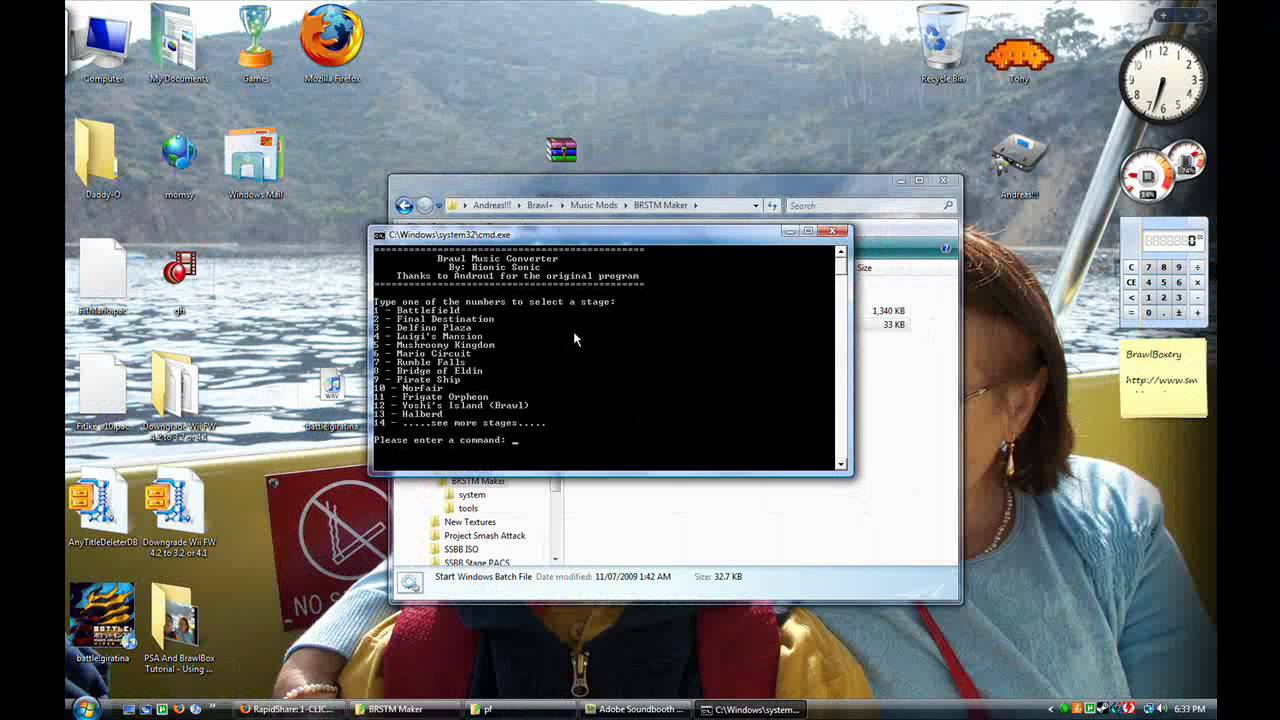Select the WinRAR archive icon on desktop

pyautogui.click(x=561, y=150)
